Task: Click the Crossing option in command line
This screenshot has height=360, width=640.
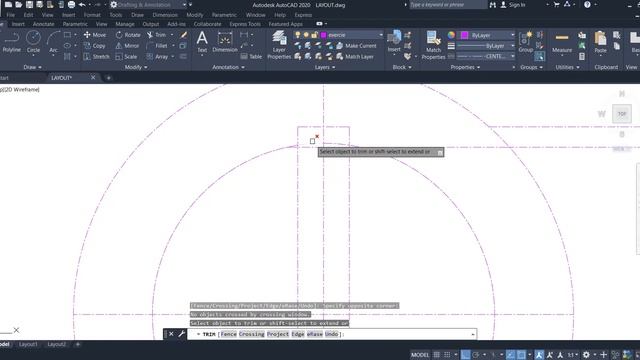Action: coord(251,334)
